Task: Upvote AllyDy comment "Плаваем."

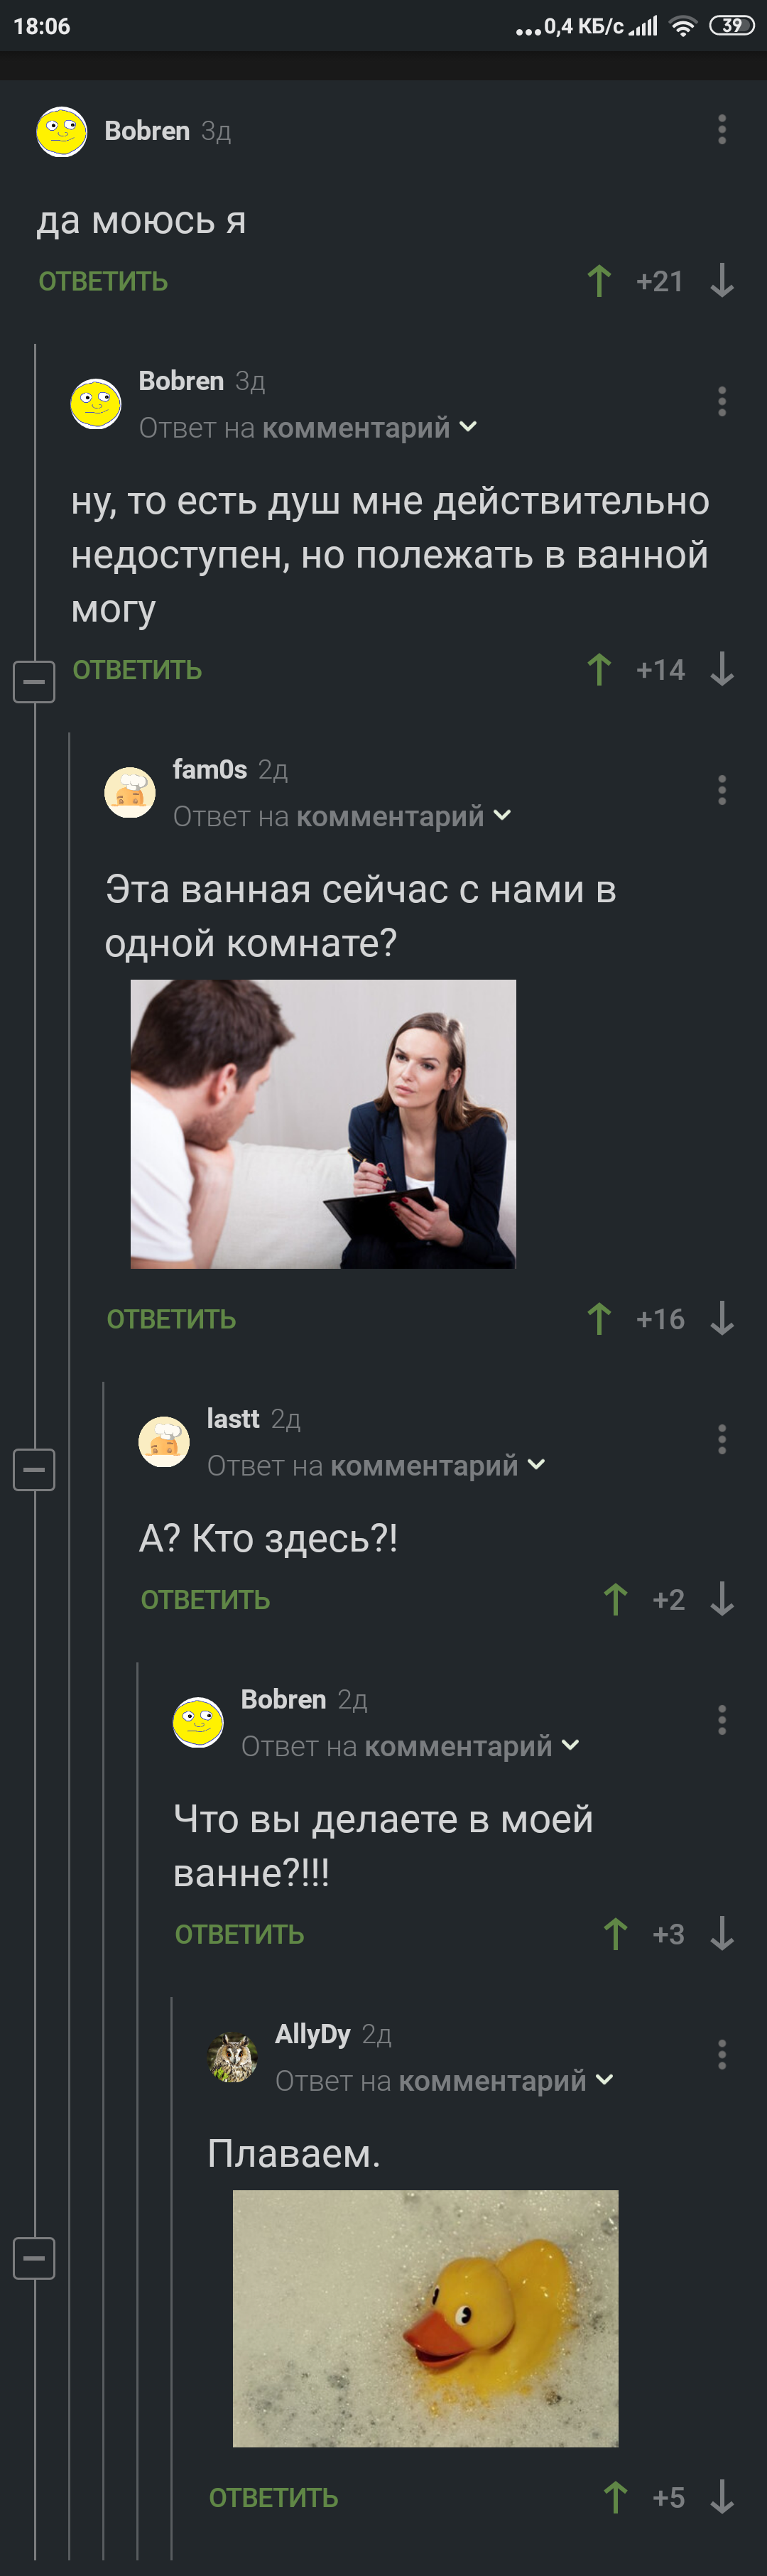Action: [616, 2497]
